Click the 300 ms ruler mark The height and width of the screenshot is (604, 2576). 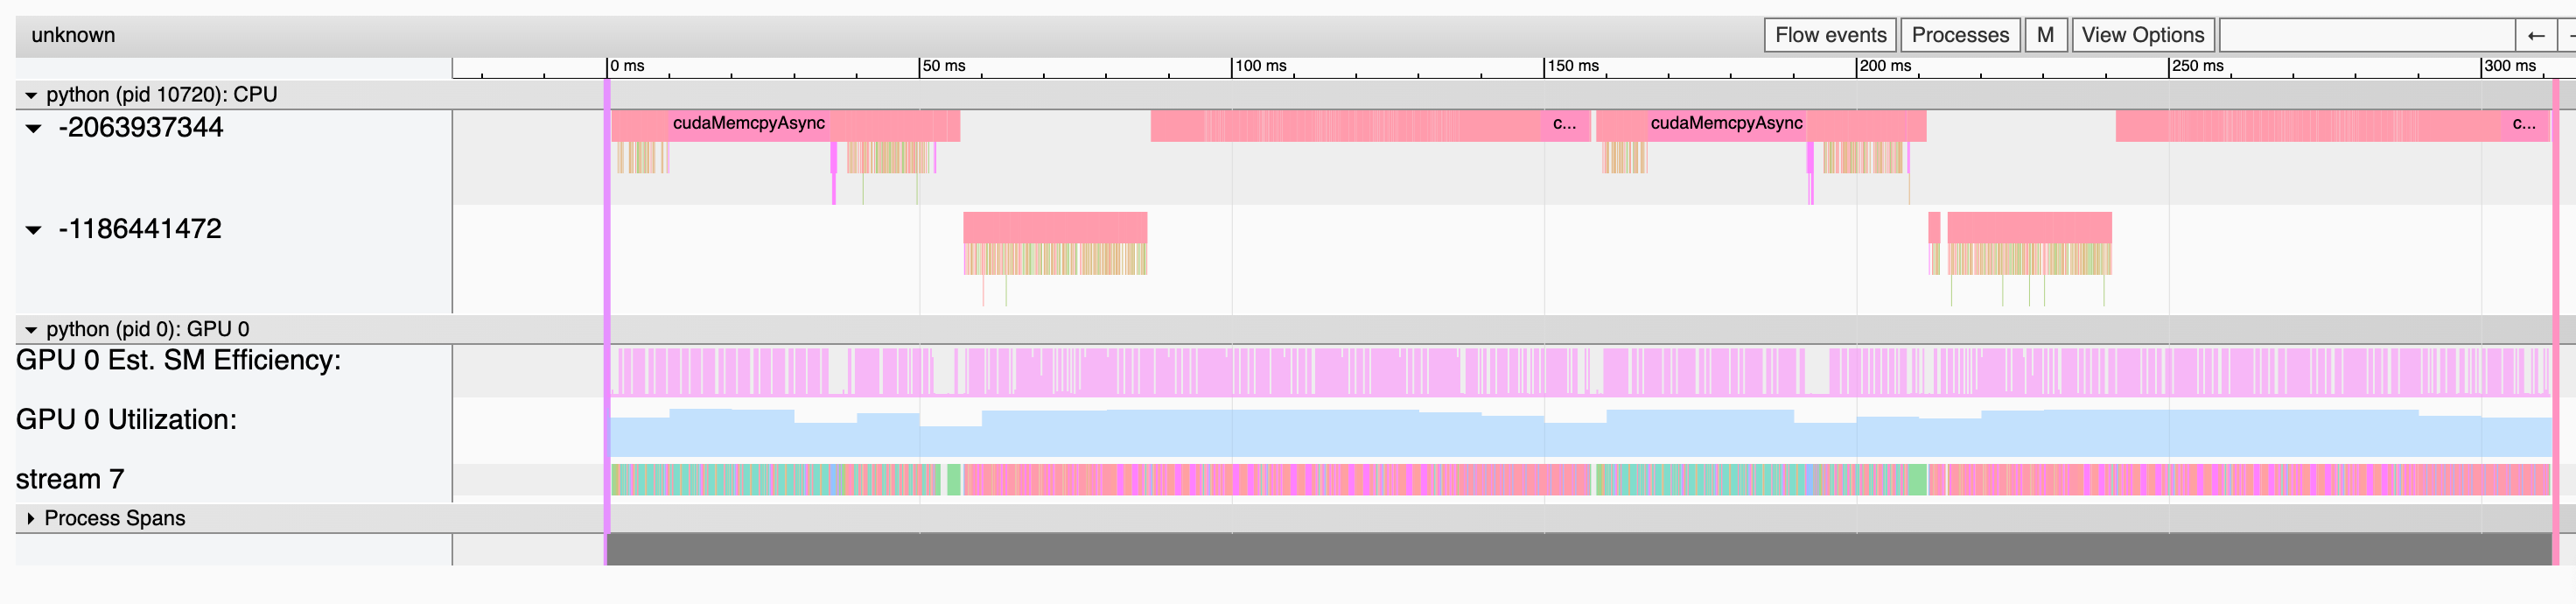[2510, 66]
